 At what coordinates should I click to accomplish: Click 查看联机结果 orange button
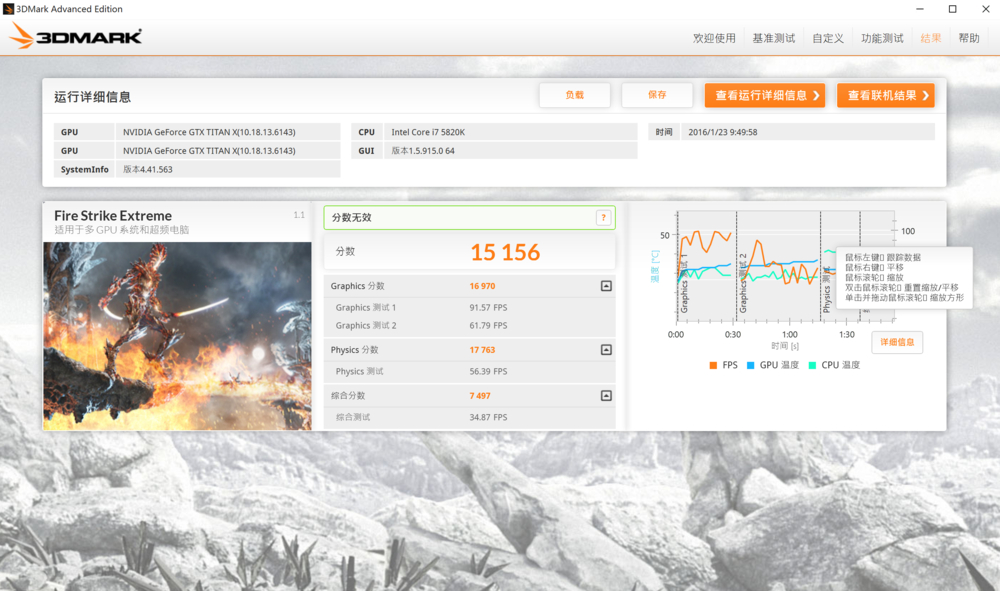tap(886, 96)
